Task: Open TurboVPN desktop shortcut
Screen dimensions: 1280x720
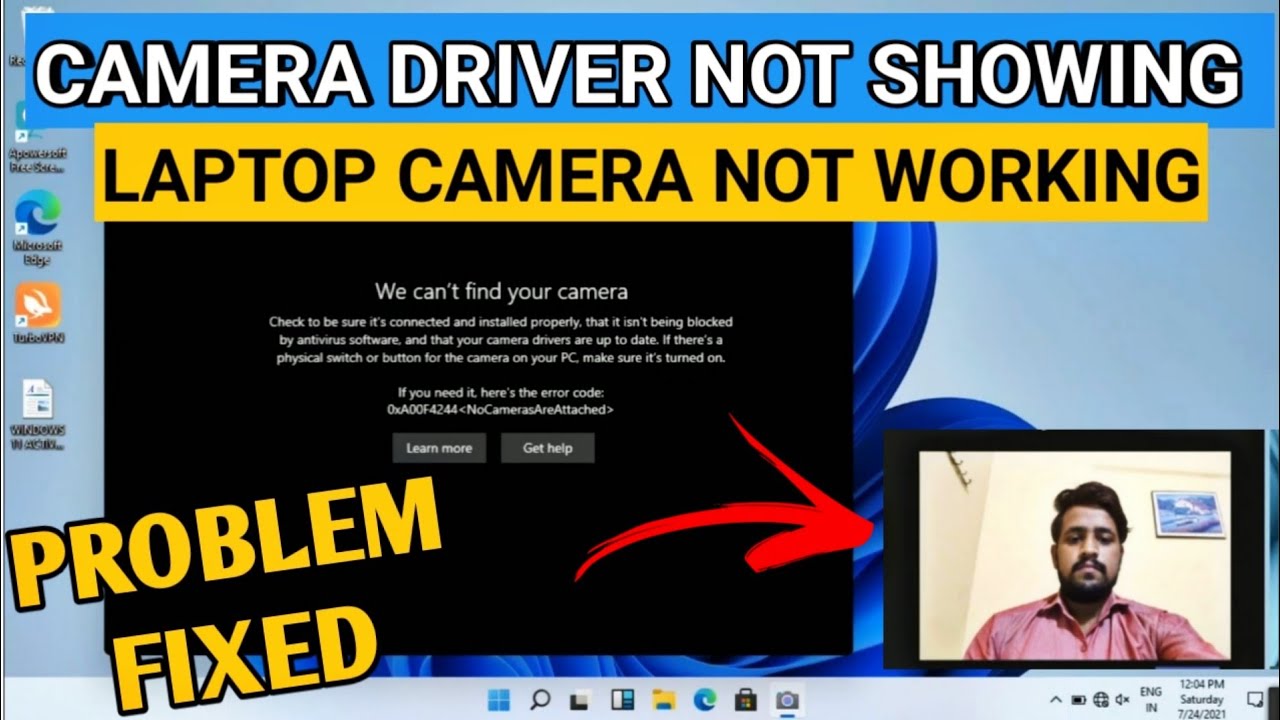Action: [37, 314]
